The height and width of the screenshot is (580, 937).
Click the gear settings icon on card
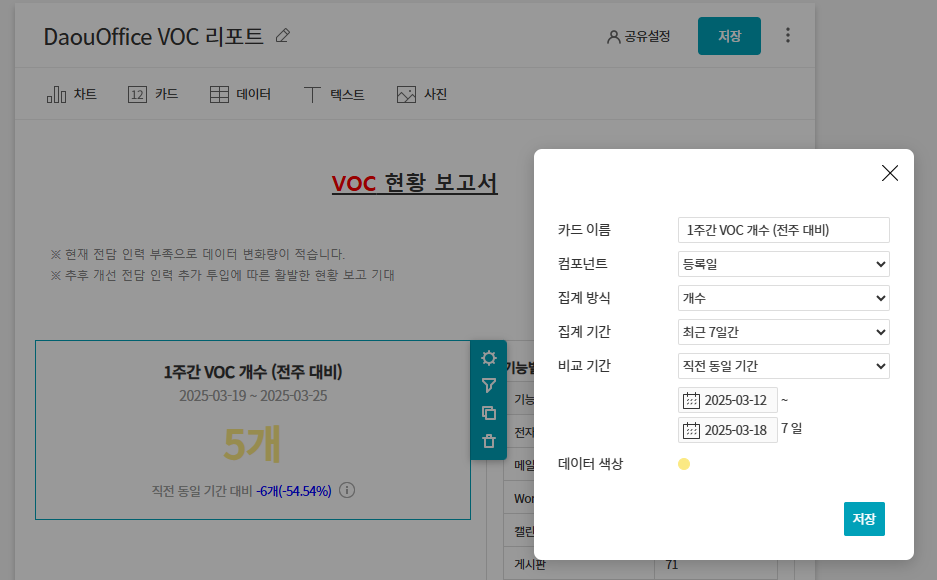pos(488,358)
